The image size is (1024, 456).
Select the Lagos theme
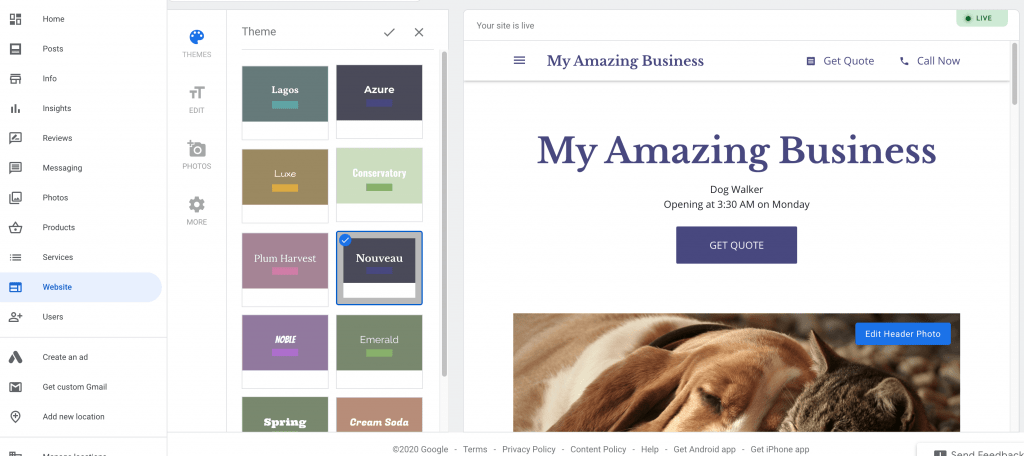285,94
